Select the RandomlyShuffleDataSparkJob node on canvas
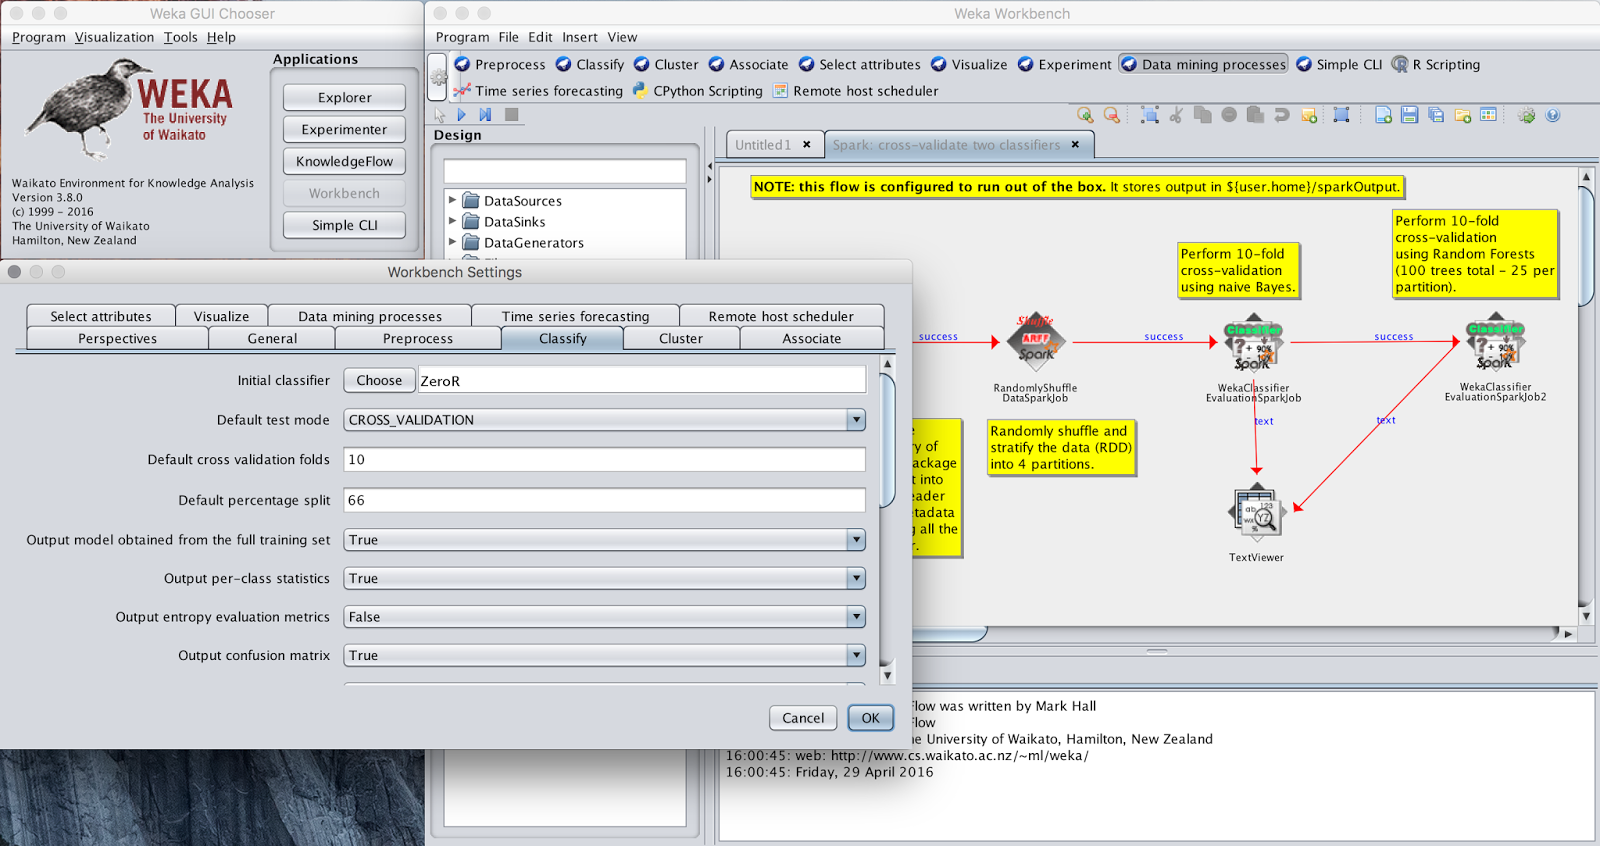This screenshot has height=846, width=1600. [x=1035, y=342]
